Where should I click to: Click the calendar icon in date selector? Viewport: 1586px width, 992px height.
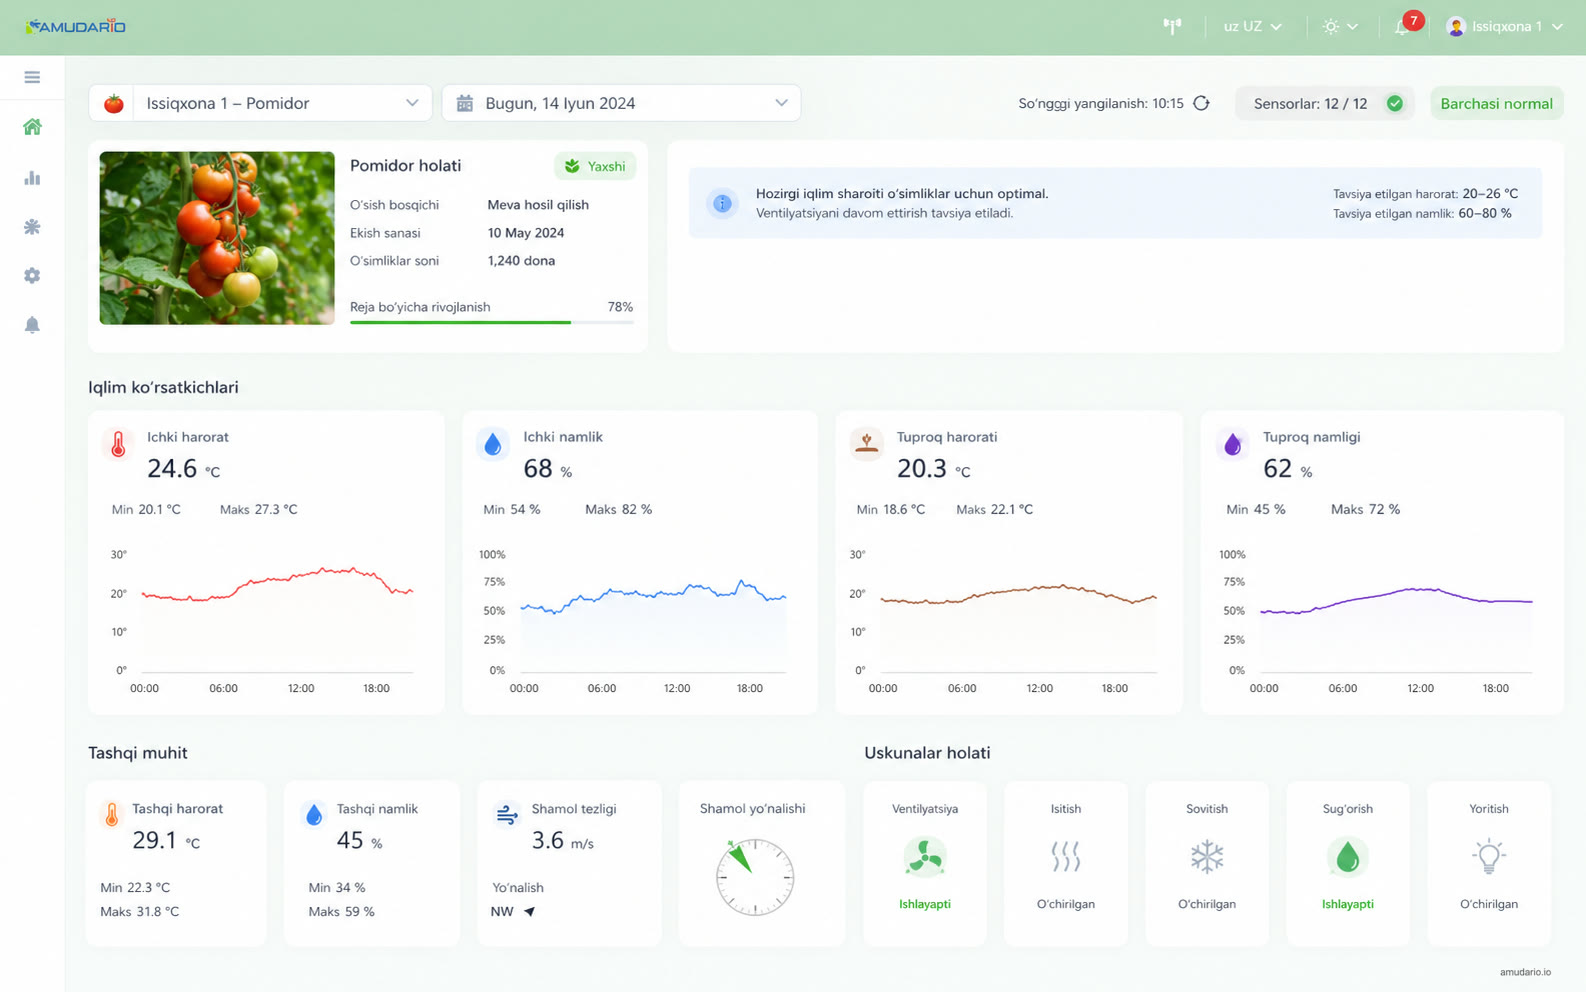point(464,103)
